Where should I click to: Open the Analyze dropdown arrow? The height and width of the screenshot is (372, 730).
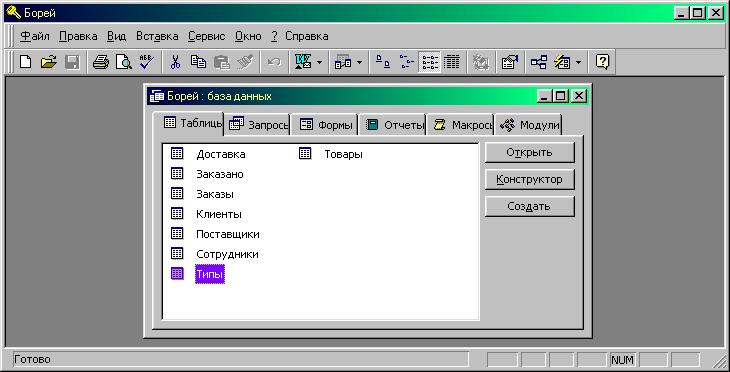coord(578,62)
